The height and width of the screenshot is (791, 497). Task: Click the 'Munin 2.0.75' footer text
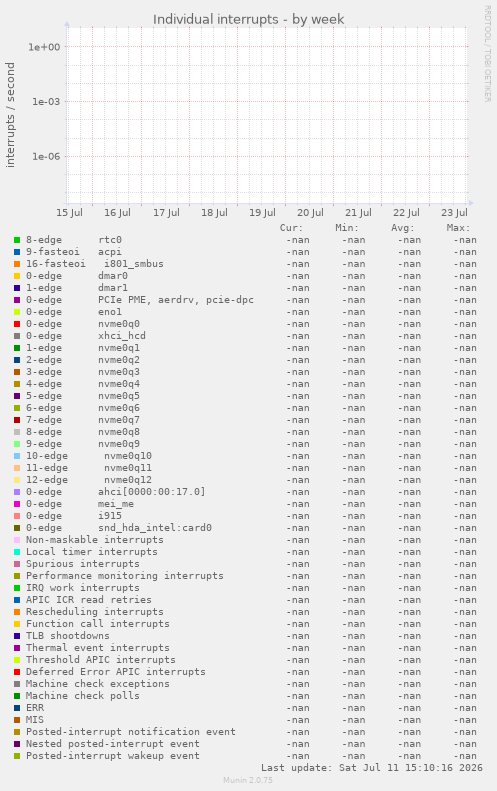[248, 780]
